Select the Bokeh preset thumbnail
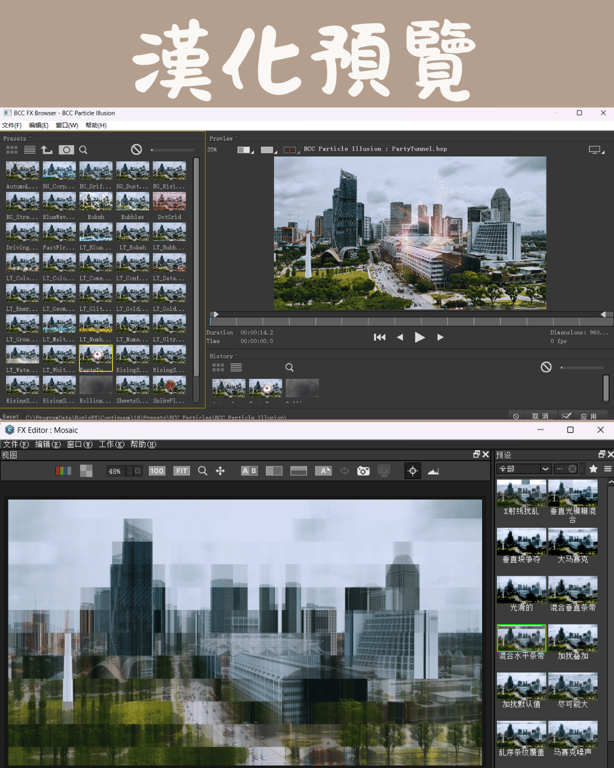This screenshot has height=768, width=614. (x=96, y=201)
